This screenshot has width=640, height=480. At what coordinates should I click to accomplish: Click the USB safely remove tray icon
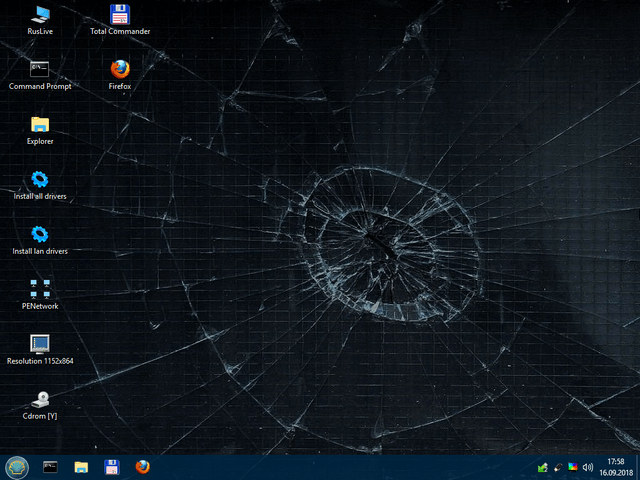(557, 467)
